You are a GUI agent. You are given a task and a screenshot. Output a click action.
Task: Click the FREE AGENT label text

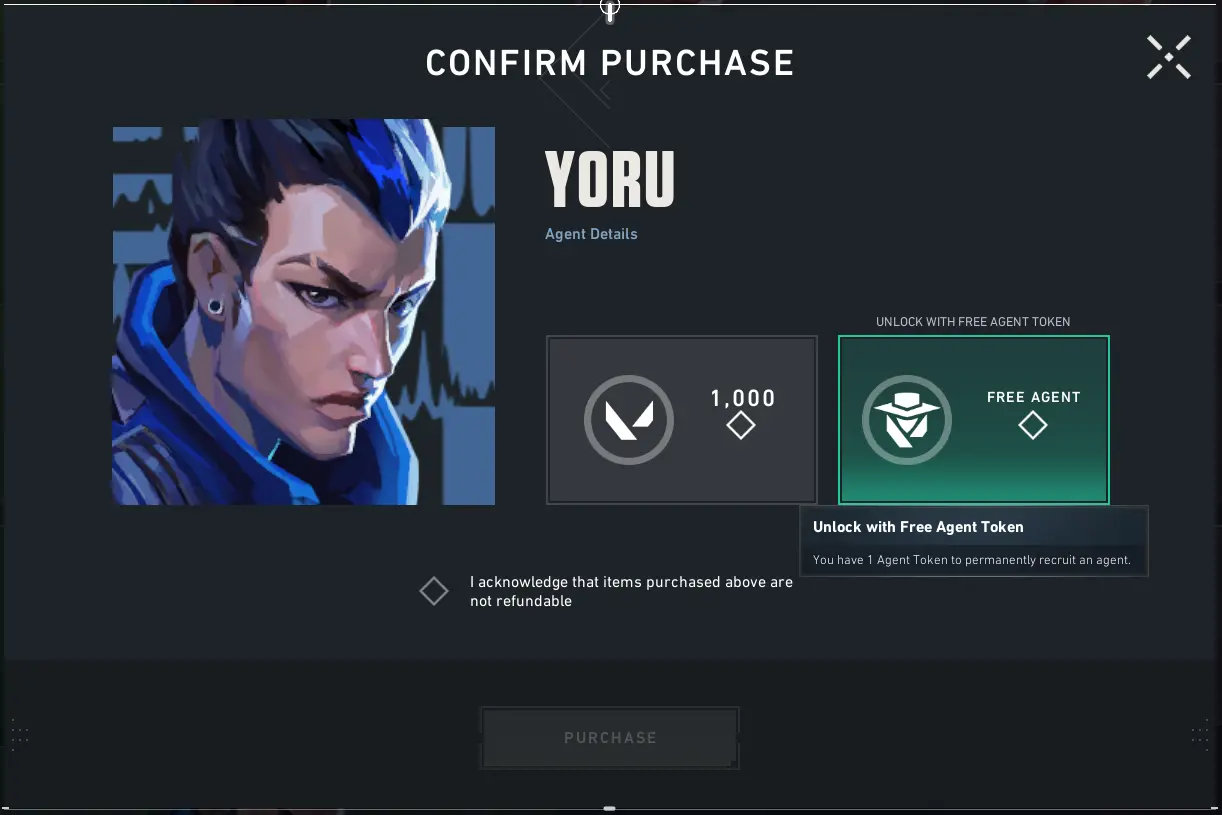(1034, 397)
